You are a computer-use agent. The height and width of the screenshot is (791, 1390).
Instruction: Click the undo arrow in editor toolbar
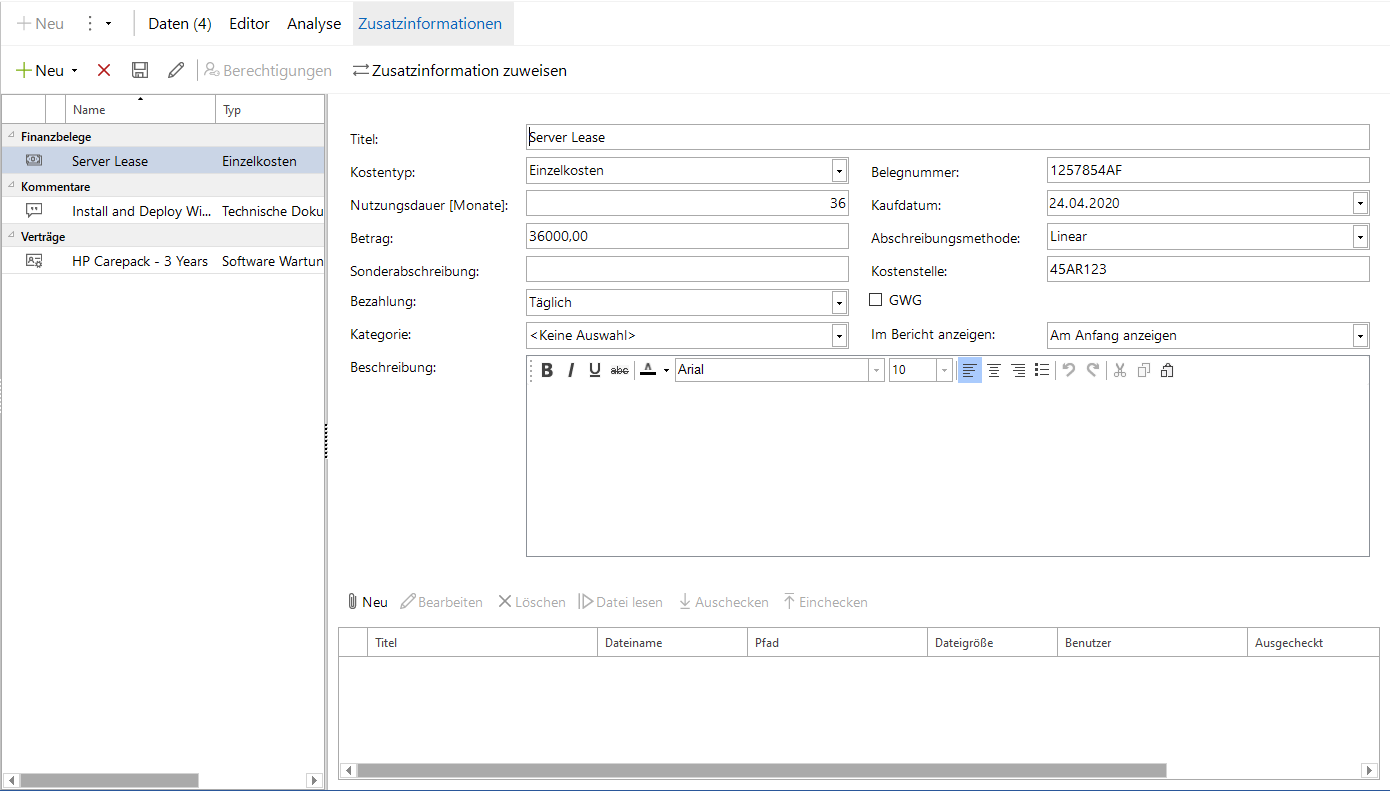coord(1069,370)
